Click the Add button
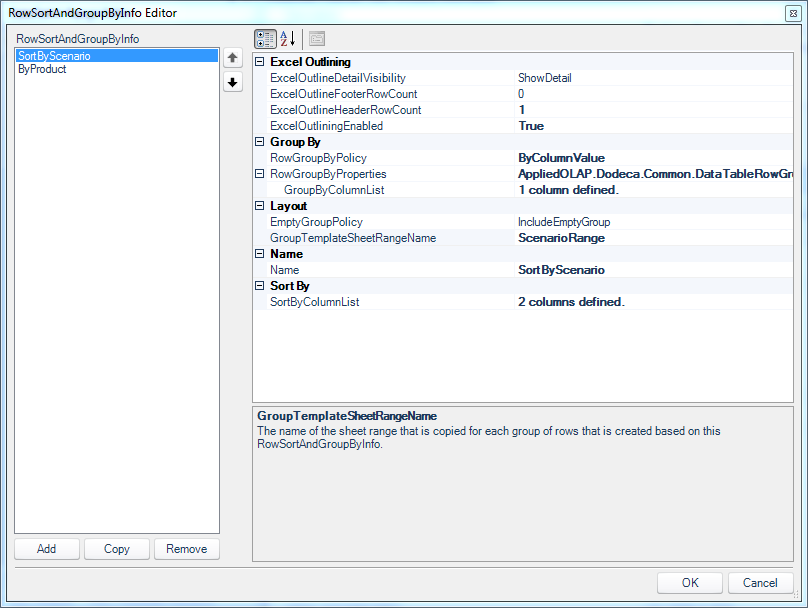This screenshot has height=608, width=808. [x=47, y=549]
